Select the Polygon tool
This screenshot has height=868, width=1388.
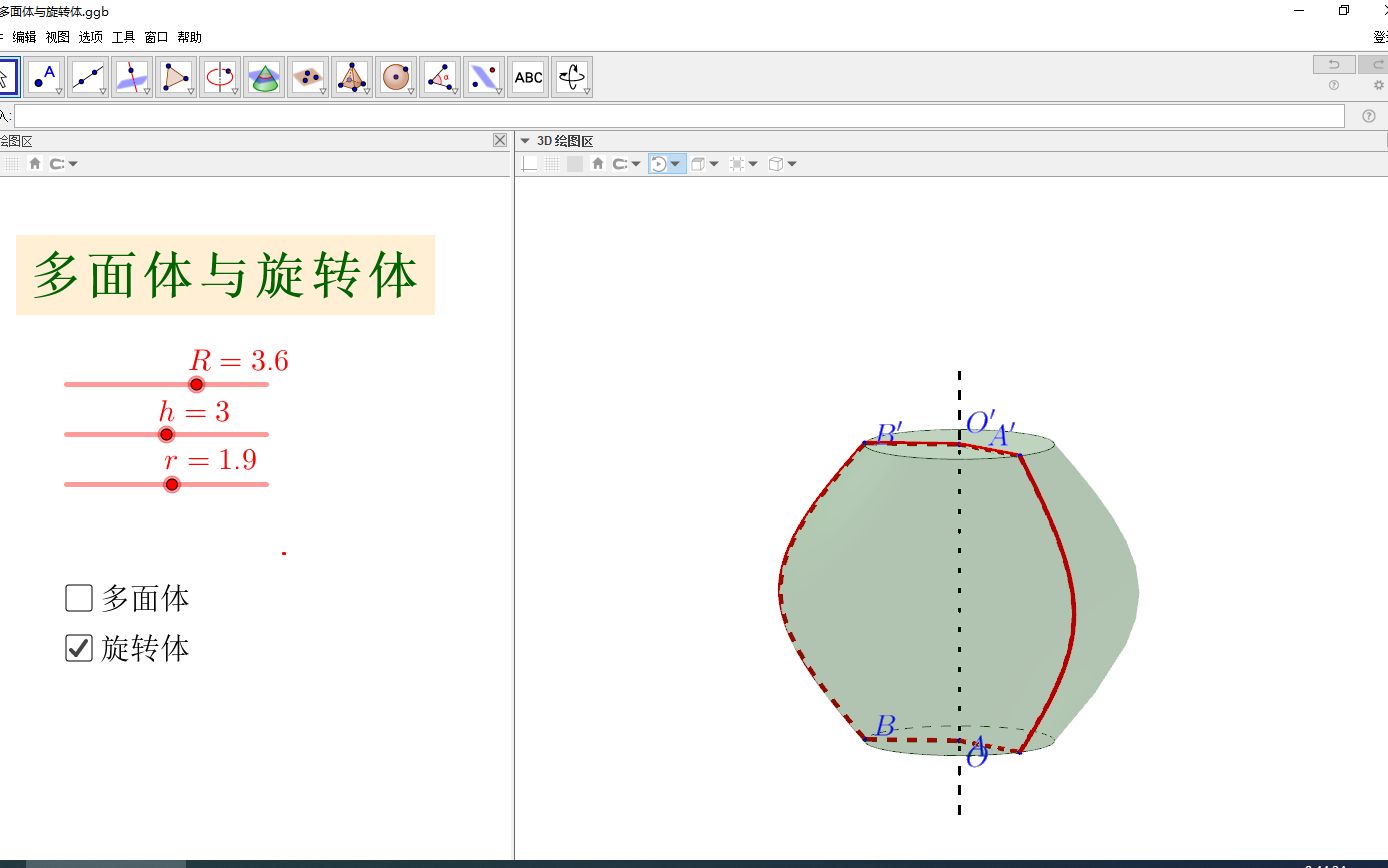coord(176,77)
